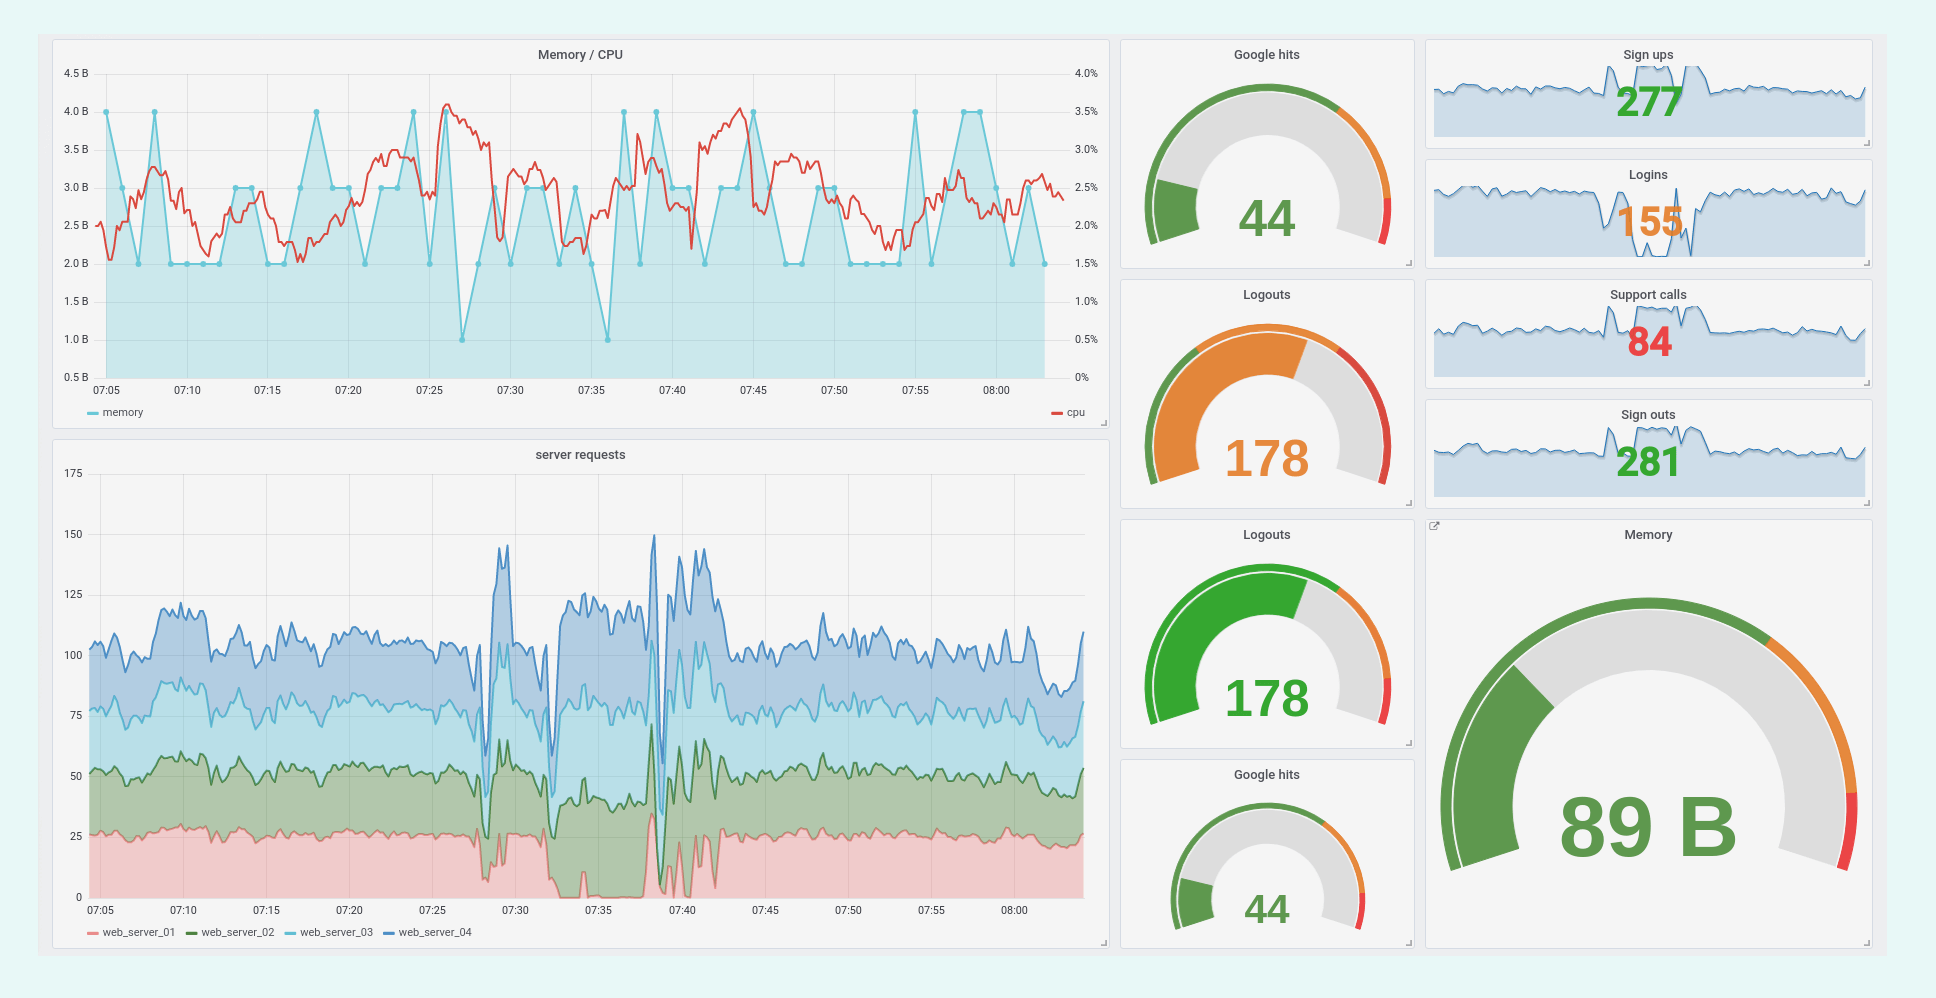Open the Sign ups panel title menu
Viewport: 1936px width, 998px height.
pyautogui.click(x=1648, y=55)
